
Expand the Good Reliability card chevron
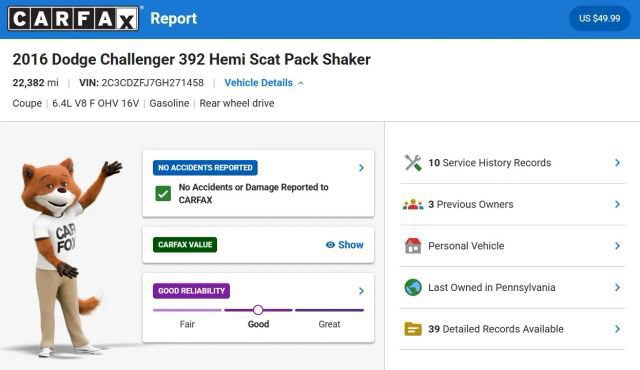(361, 291)
